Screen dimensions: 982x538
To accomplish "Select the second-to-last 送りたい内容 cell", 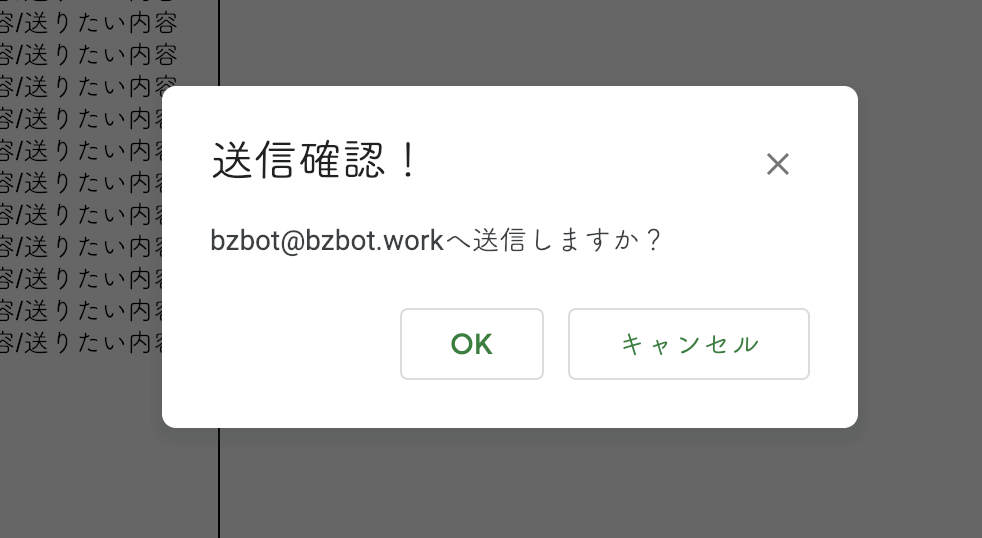I will click(81, 311).
